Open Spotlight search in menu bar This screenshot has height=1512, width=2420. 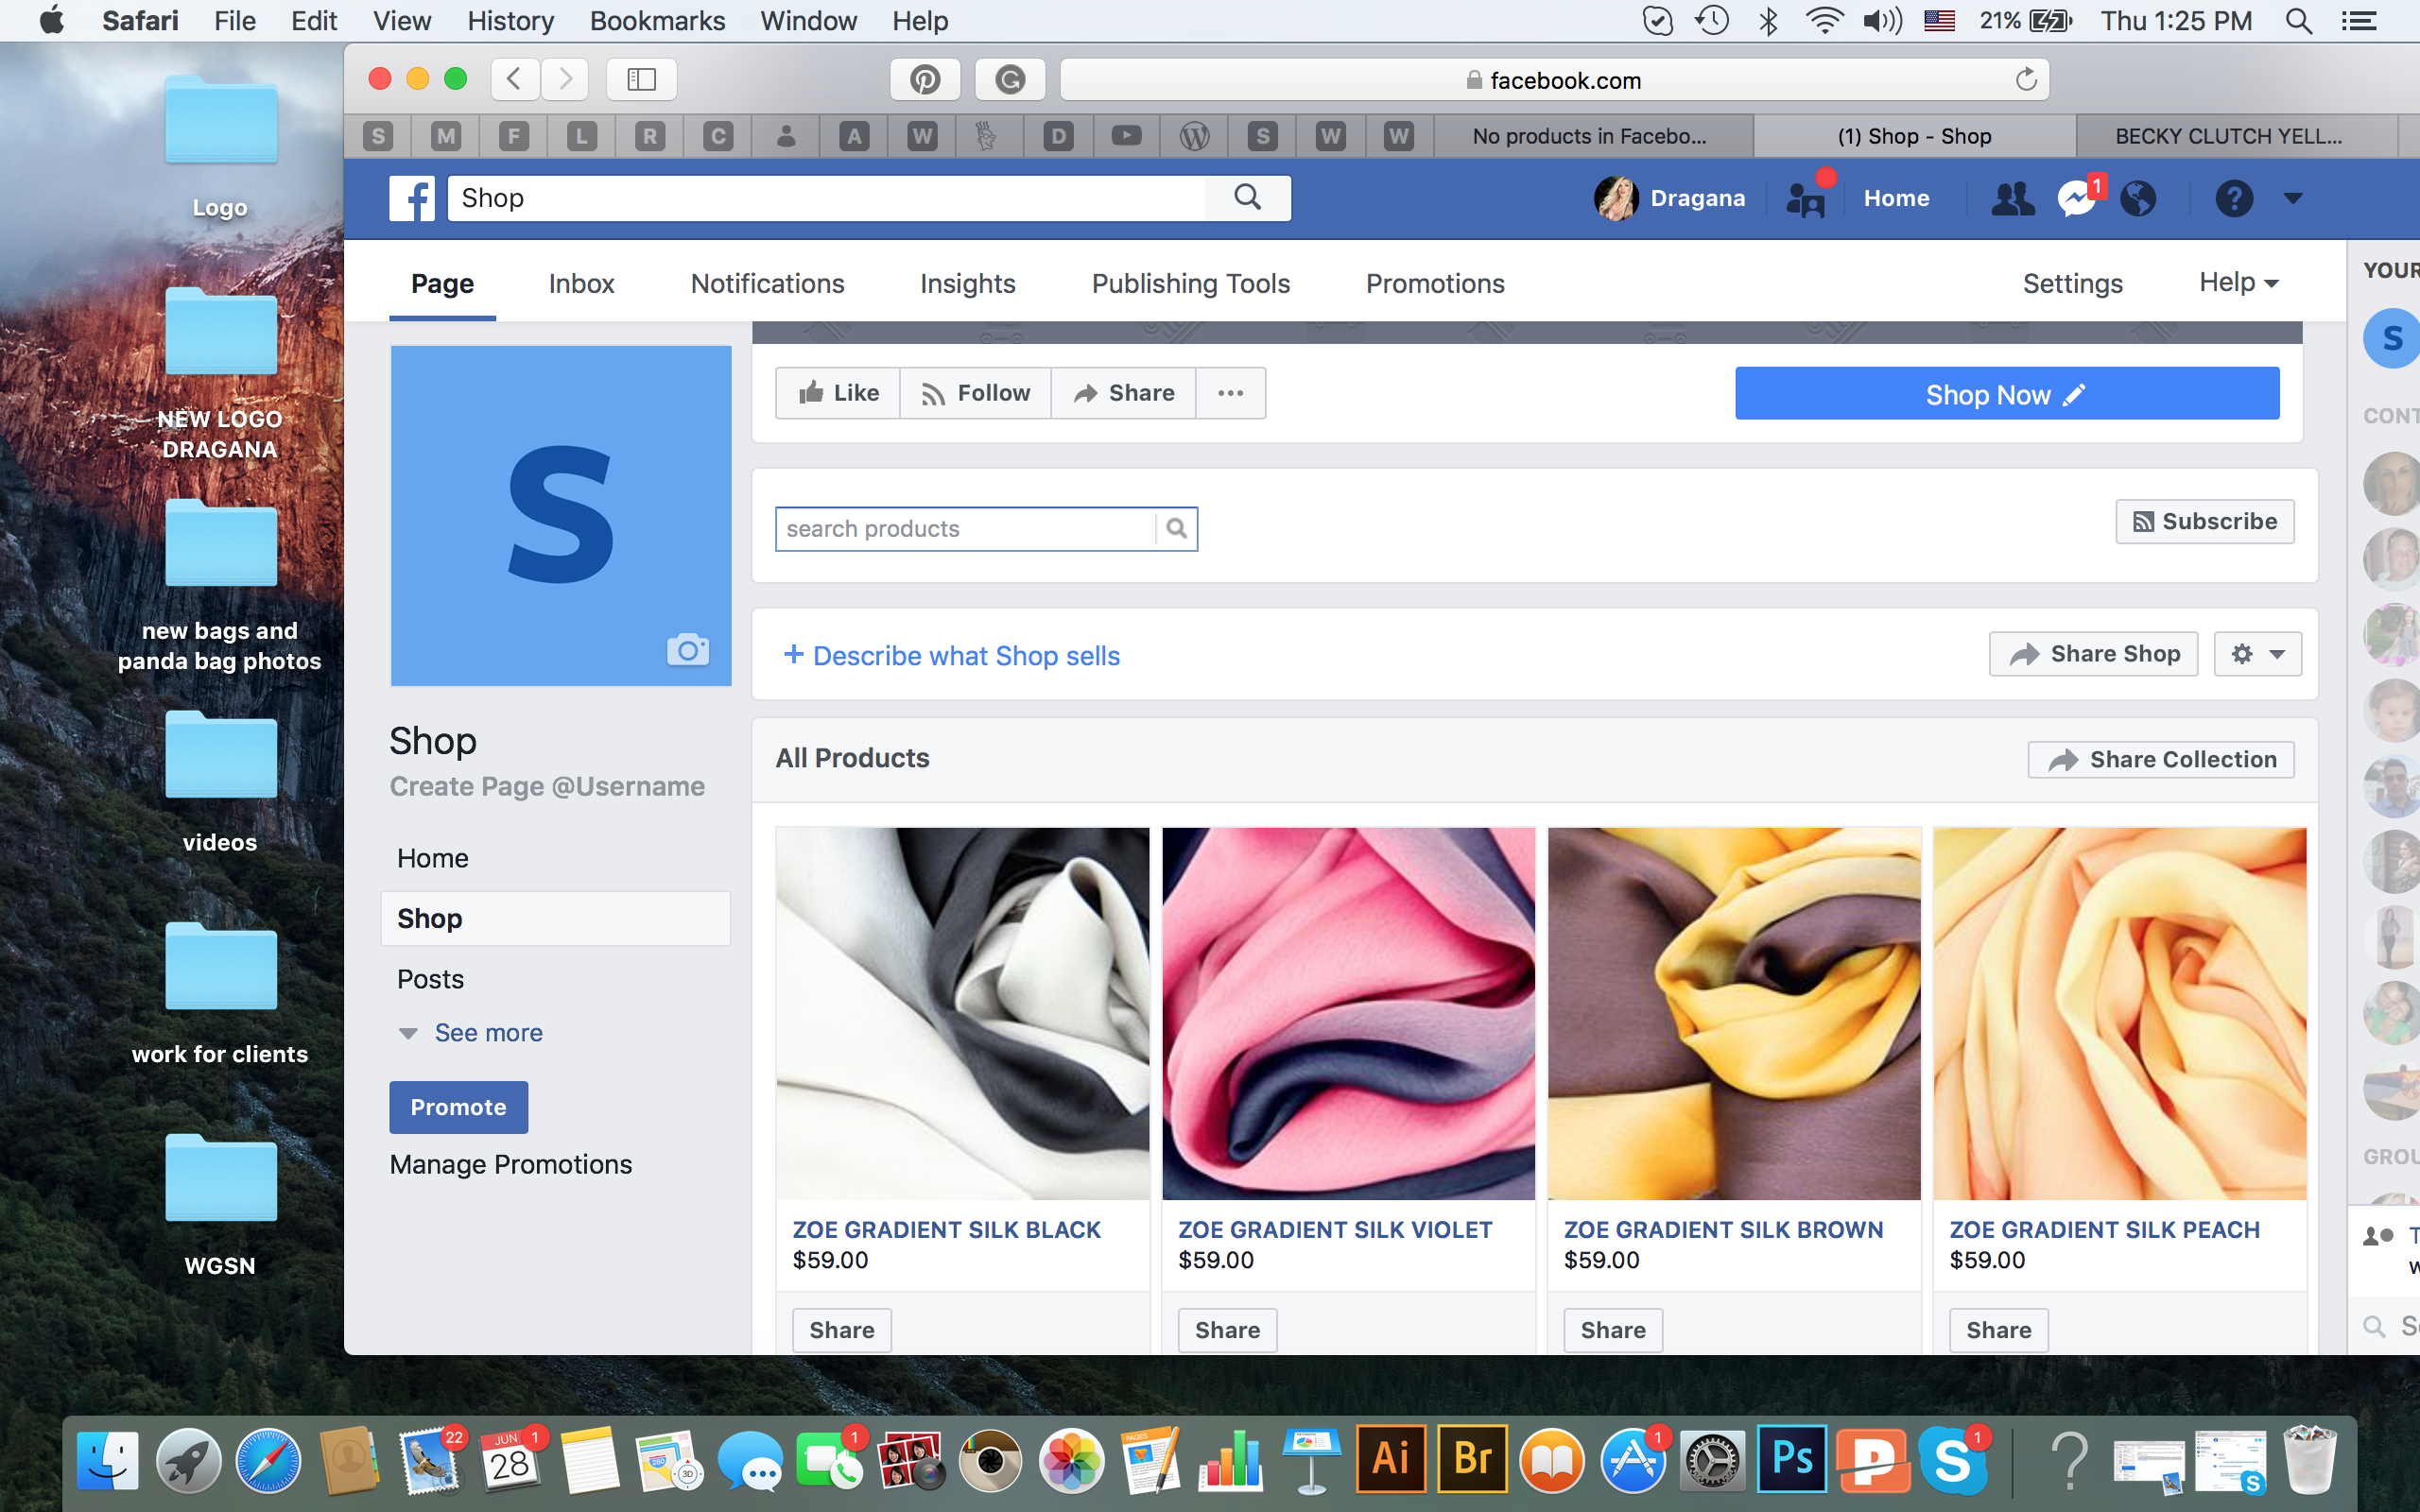2298,21
